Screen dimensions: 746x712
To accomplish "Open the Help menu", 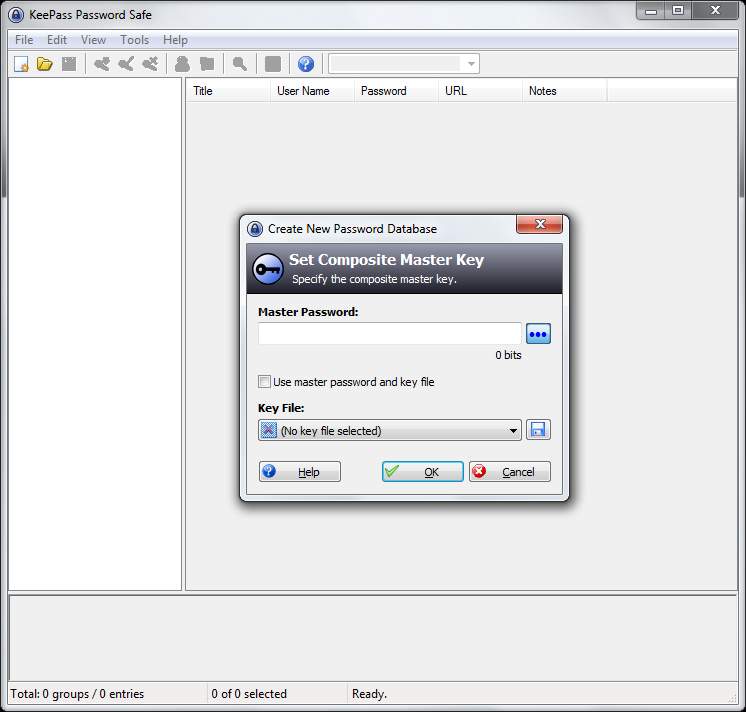I will tap(175, 40).
